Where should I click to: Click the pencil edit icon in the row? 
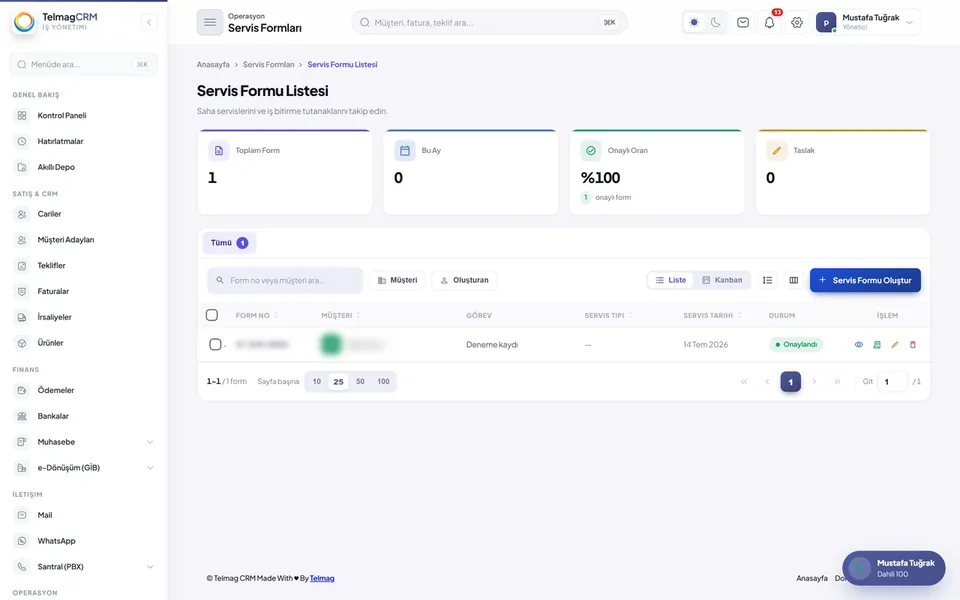click(x=894, y=345)
